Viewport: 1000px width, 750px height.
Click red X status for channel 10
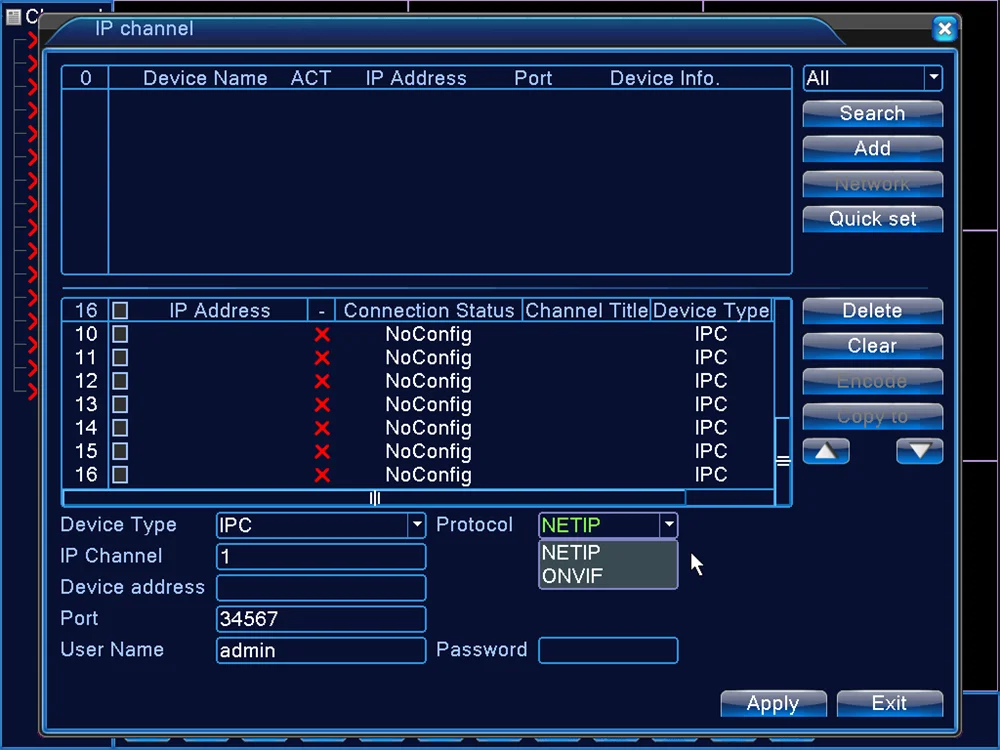322,334
